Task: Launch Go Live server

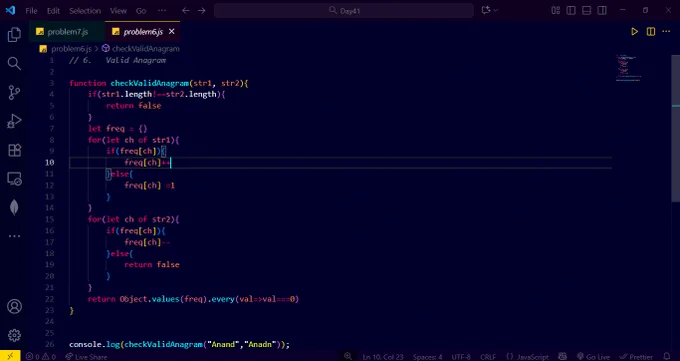Action: click(x=593, y=357)
